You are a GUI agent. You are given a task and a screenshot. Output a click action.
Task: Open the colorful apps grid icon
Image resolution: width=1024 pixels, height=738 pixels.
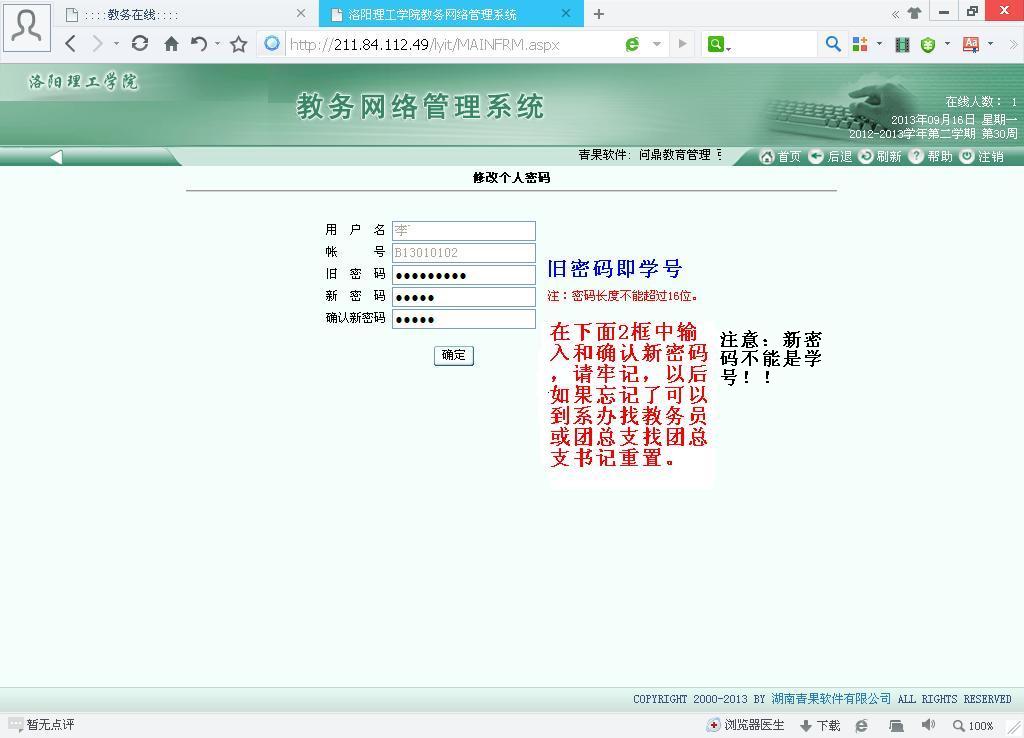[860, 44]
